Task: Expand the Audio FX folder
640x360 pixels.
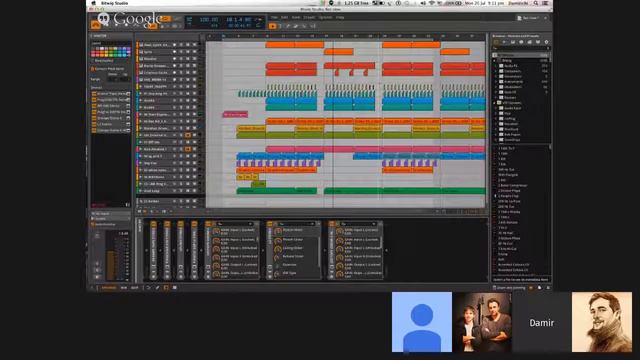Action: coord(496,66)
